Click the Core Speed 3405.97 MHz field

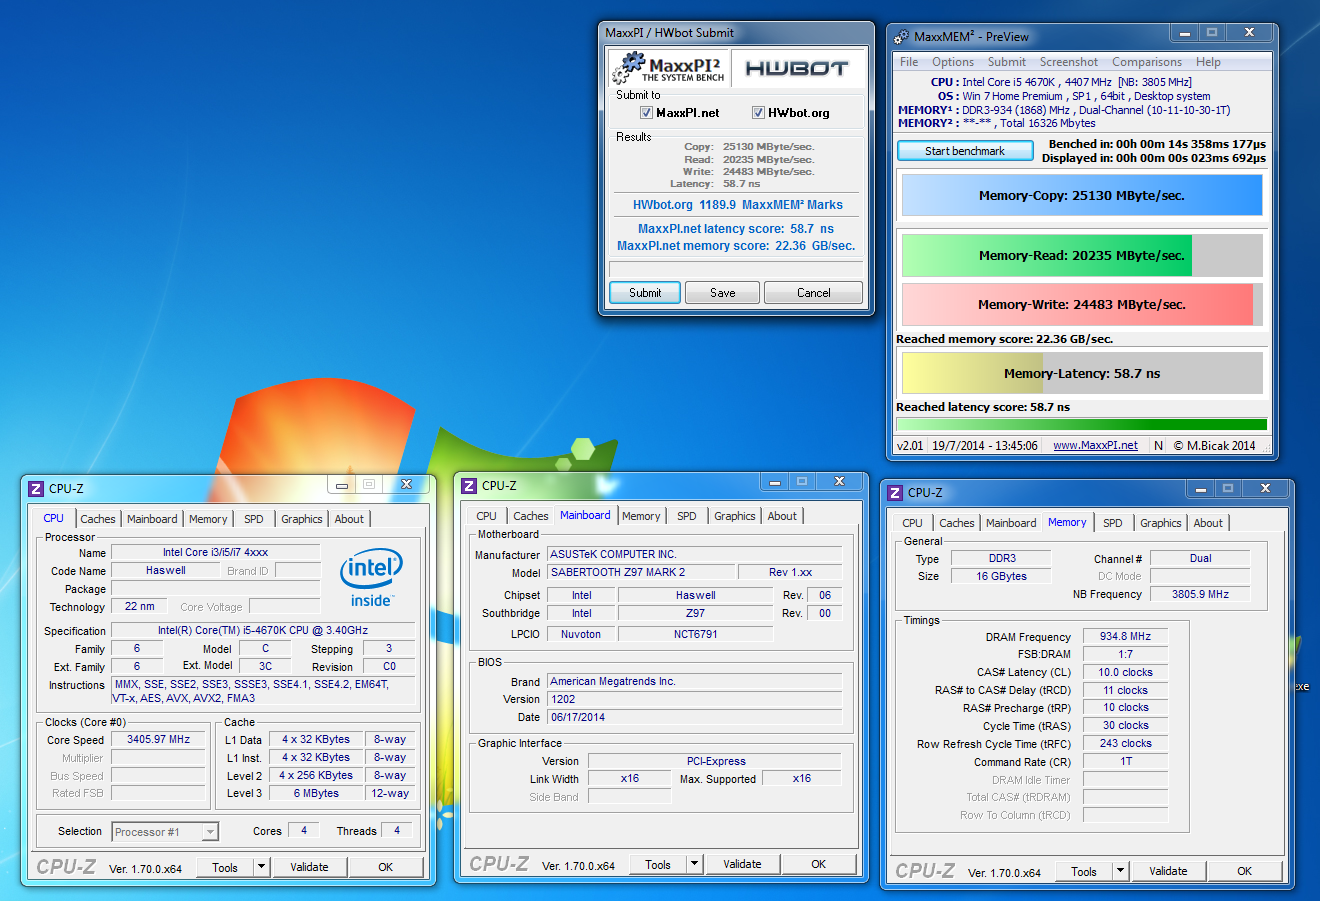tap(158, 740)
